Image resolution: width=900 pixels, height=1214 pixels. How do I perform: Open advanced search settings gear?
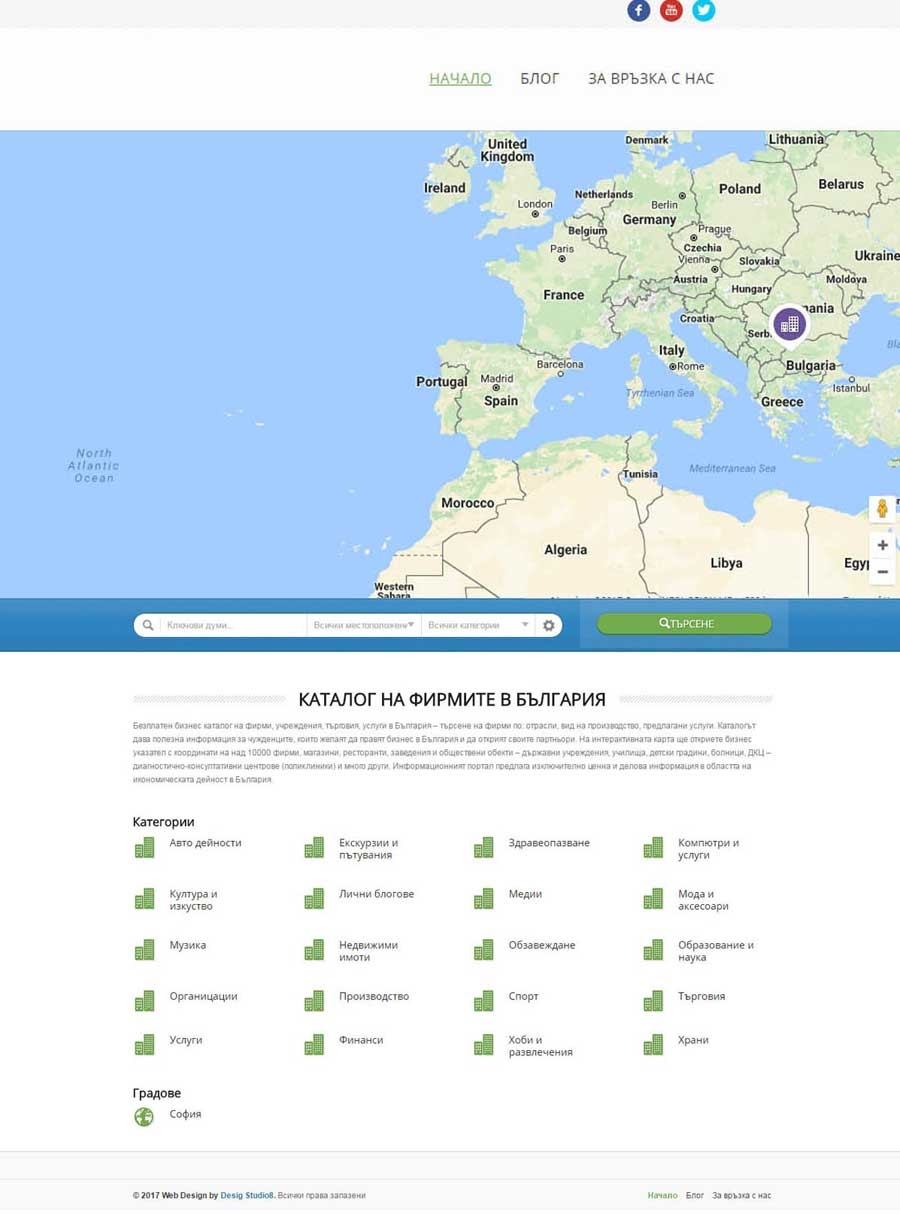pos(549,625)
